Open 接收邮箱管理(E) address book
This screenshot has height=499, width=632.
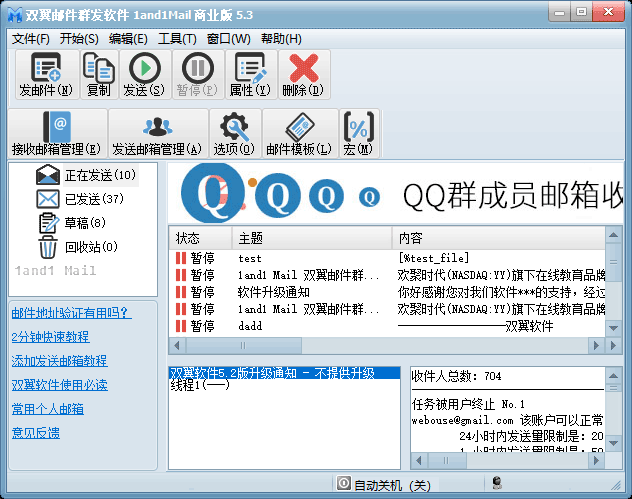click(57, 133)
